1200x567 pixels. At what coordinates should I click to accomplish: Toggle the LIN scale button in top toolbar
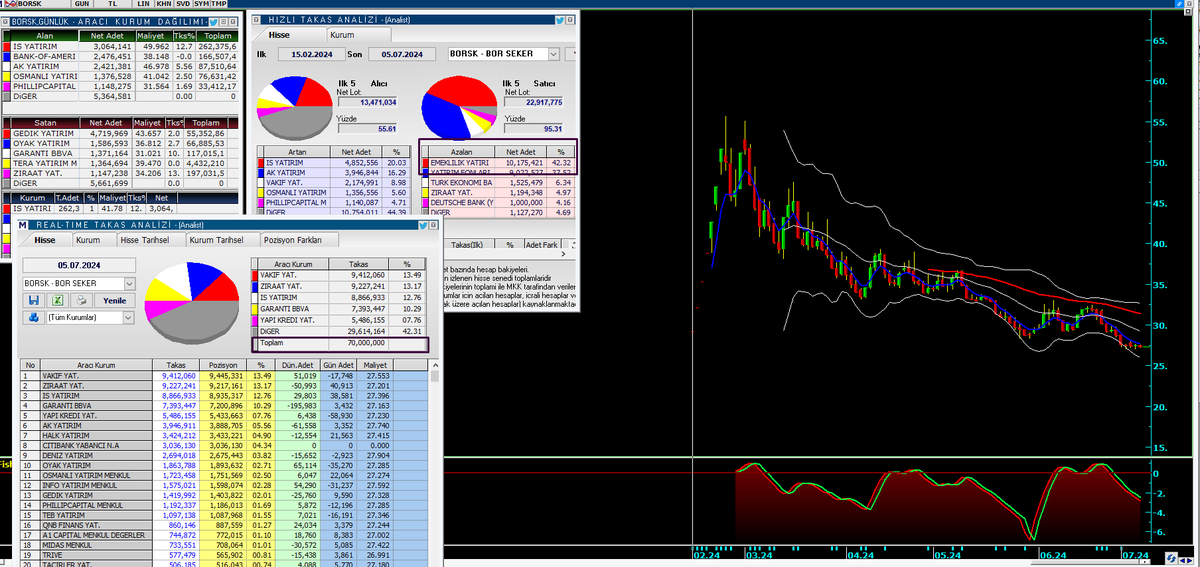click(144, 5)
